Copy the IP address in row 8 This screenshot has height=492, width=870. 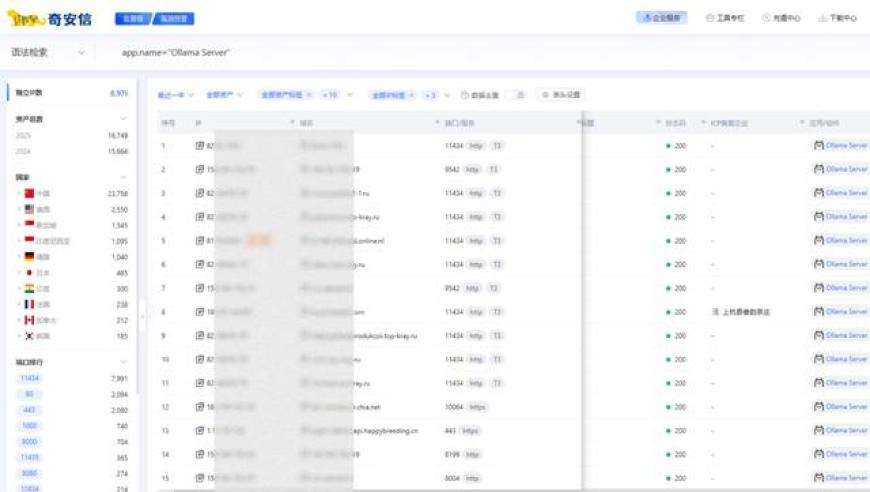[200, 312]
